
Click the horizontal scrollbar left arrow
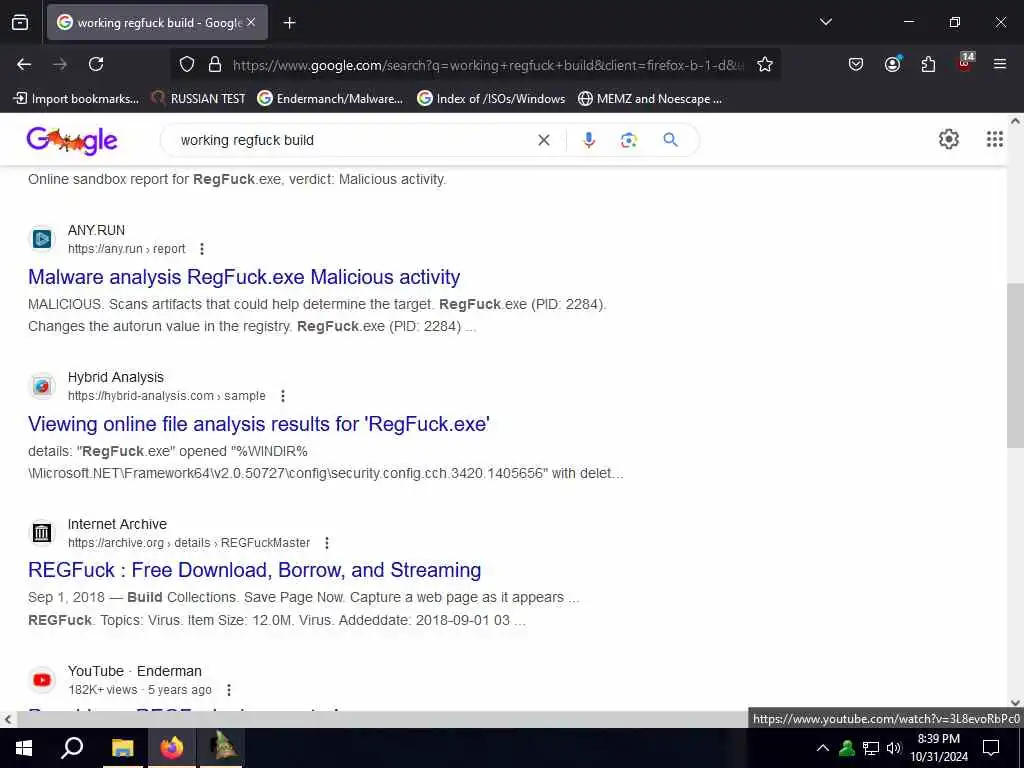pyautogui.click(x=7, y=720)
